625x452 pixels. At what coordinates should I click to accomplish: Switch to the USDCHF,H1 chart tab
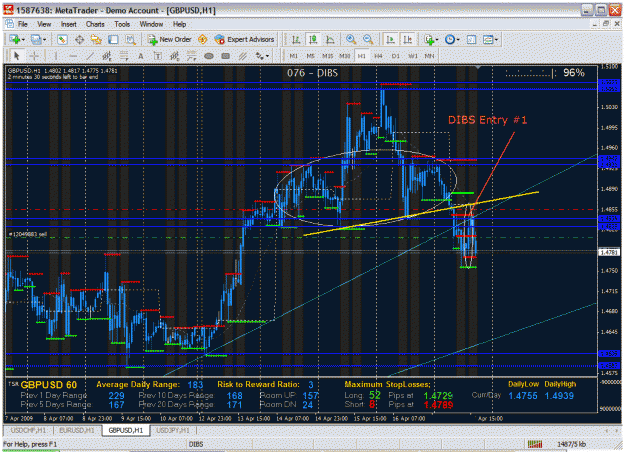click(28, 430)
